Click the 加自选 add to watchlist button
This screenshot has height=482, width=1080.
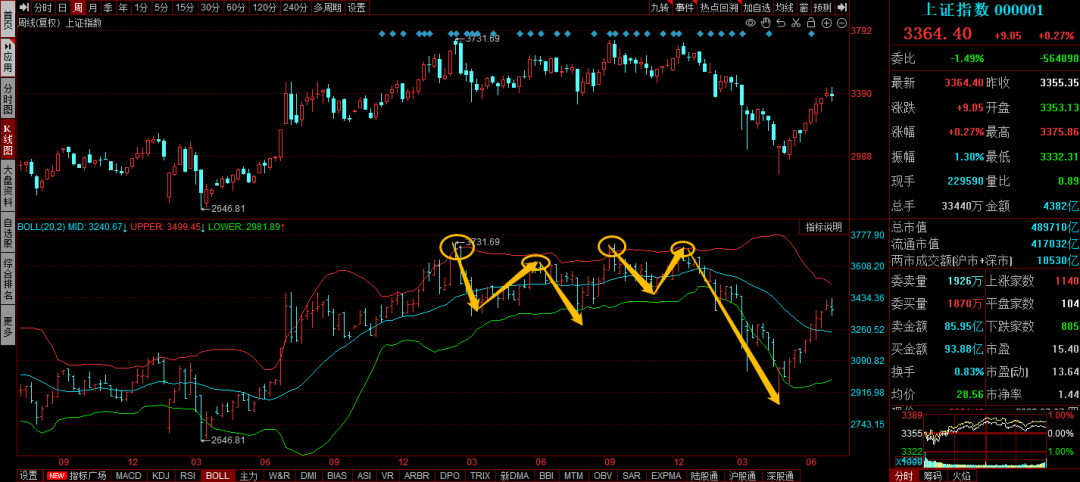[x=756, y=7]
